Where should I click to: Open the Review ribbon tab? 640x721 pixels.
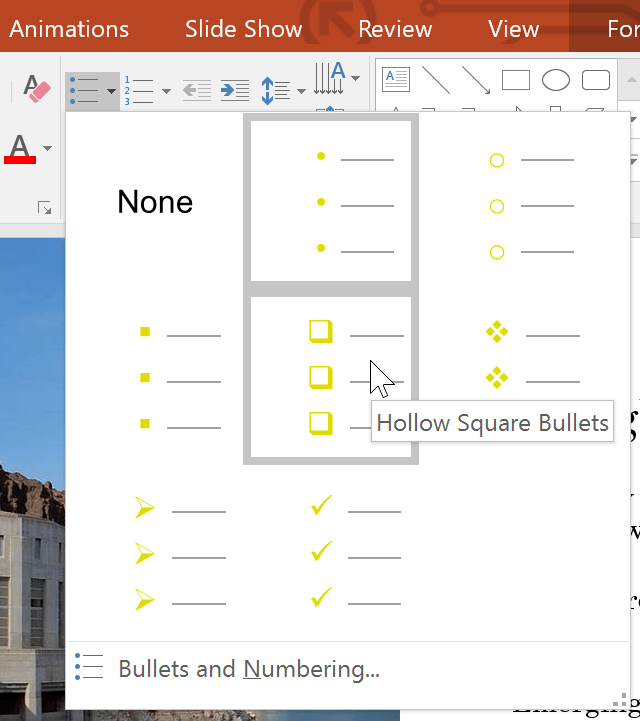point(395,29)
